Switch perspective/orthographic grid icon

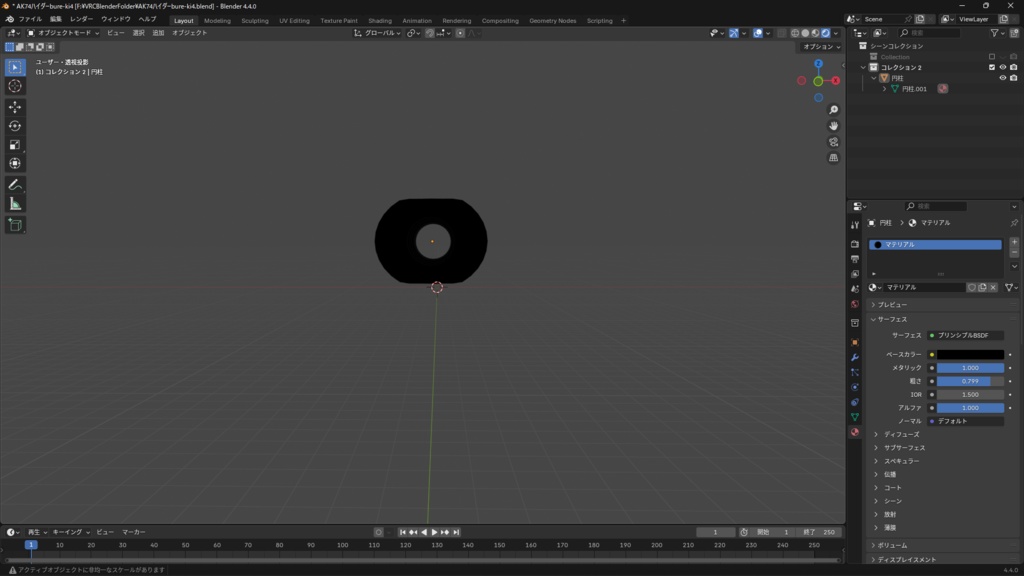(833, 157)
